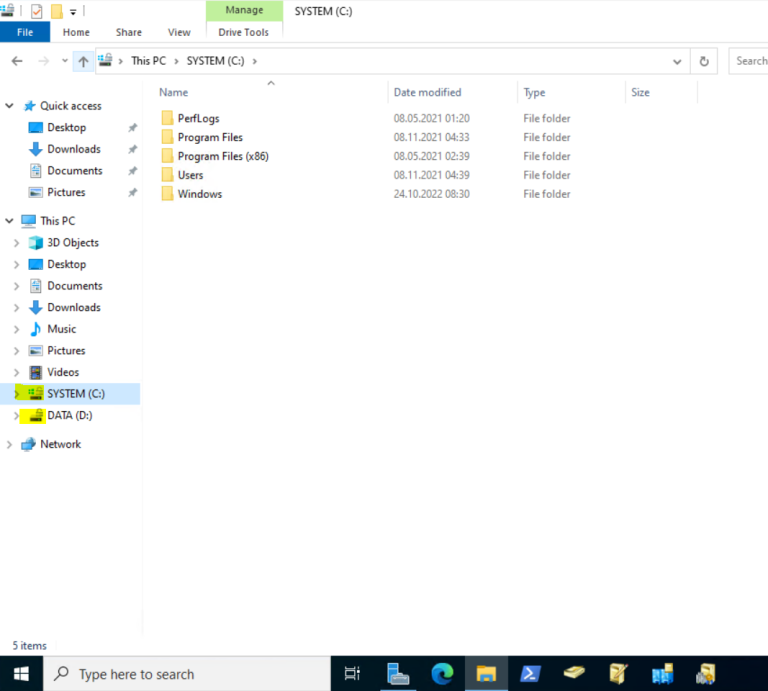Viewport: 768px width, 691px height.
Task: Click the New folder quick access icon
Action: [x=57, y=11]
